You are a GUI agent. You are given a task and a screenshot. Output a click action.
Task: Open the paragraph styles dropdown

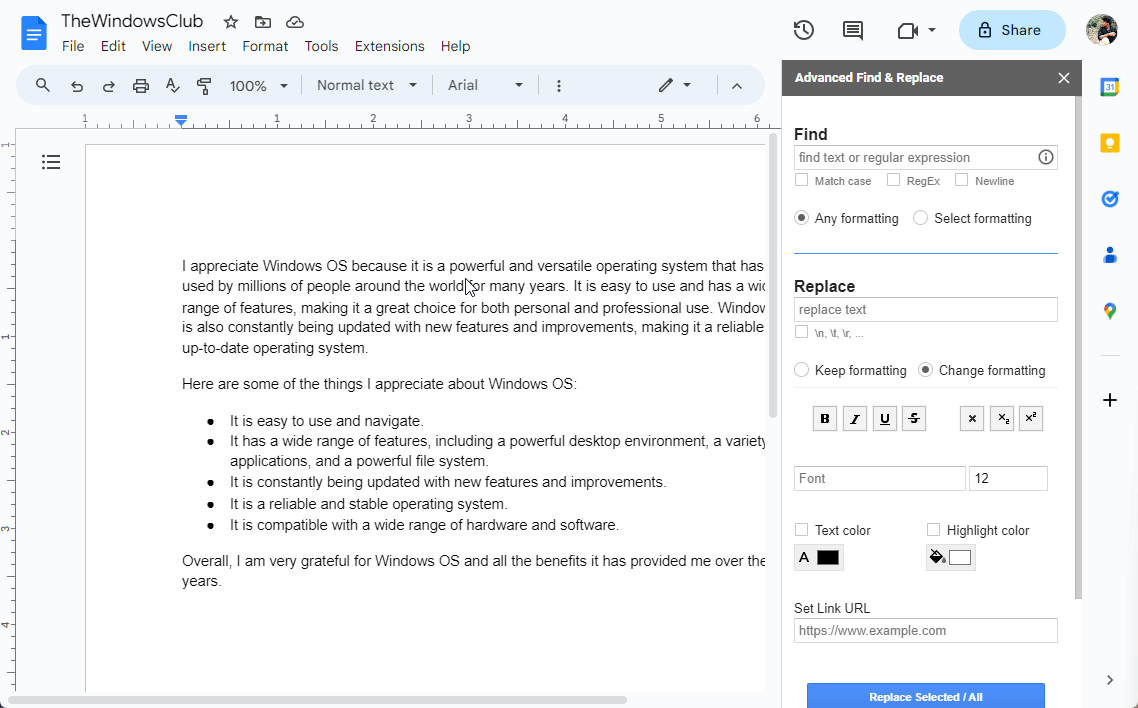pyautogui.click(x=365, y=85)
